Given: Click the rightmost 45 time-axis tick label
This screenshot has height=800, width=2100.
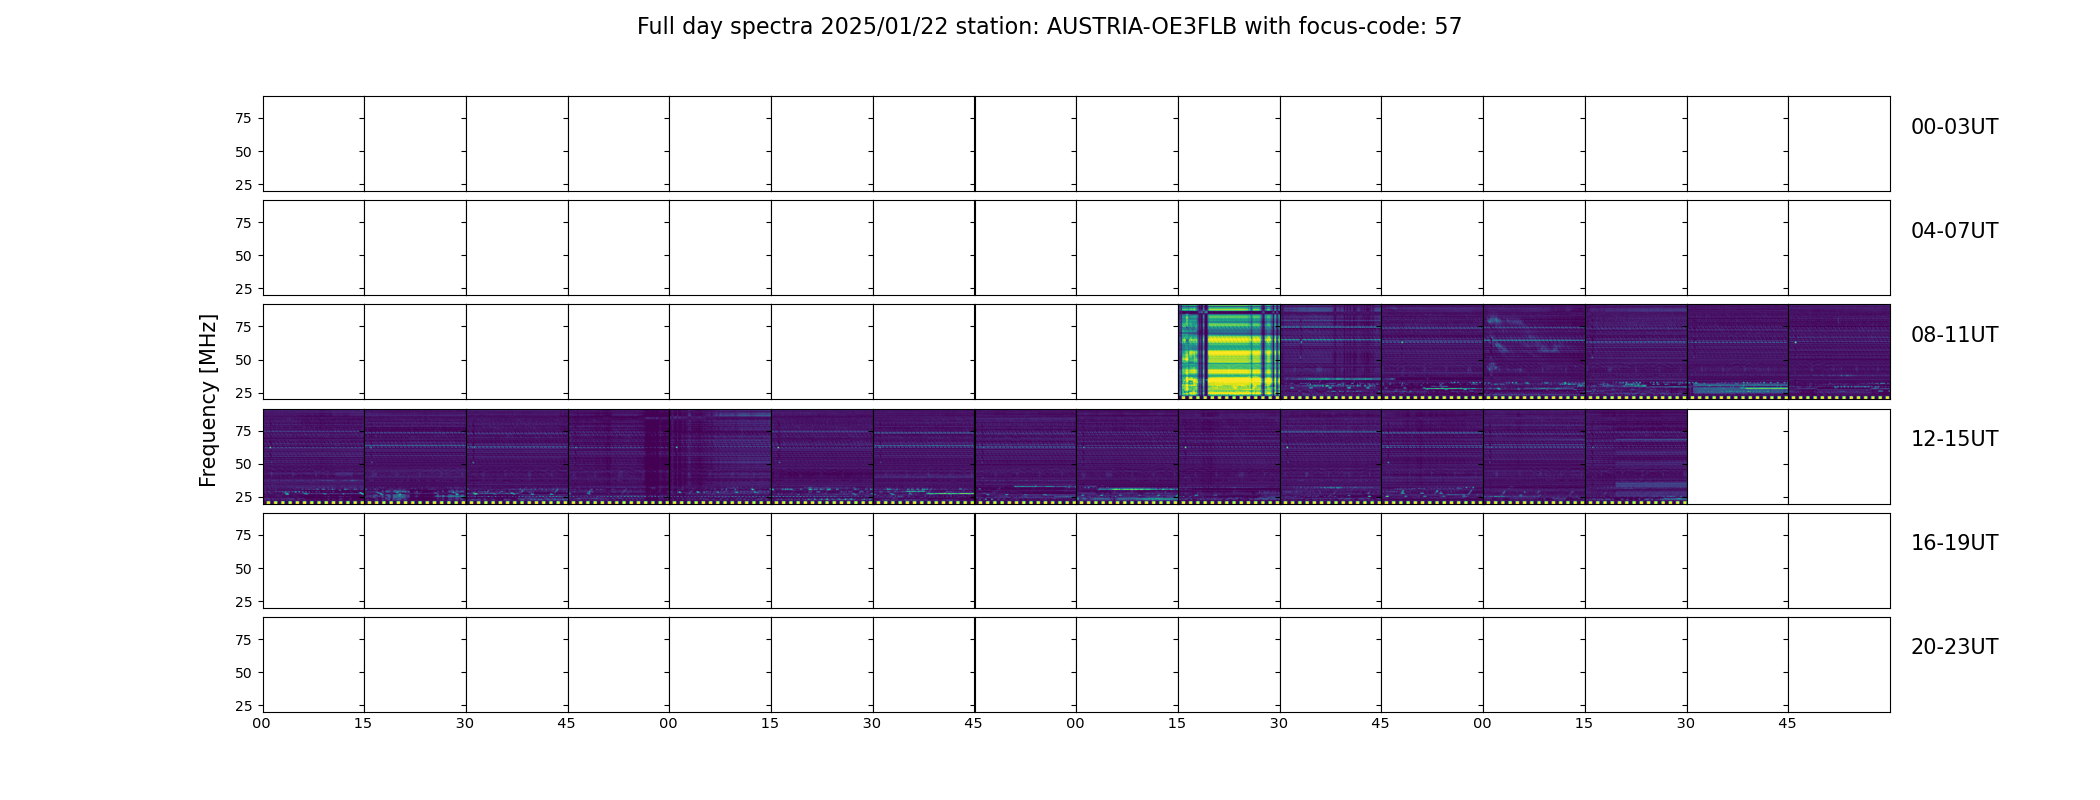Looking at the screenshot, I should click(1788, 723).
